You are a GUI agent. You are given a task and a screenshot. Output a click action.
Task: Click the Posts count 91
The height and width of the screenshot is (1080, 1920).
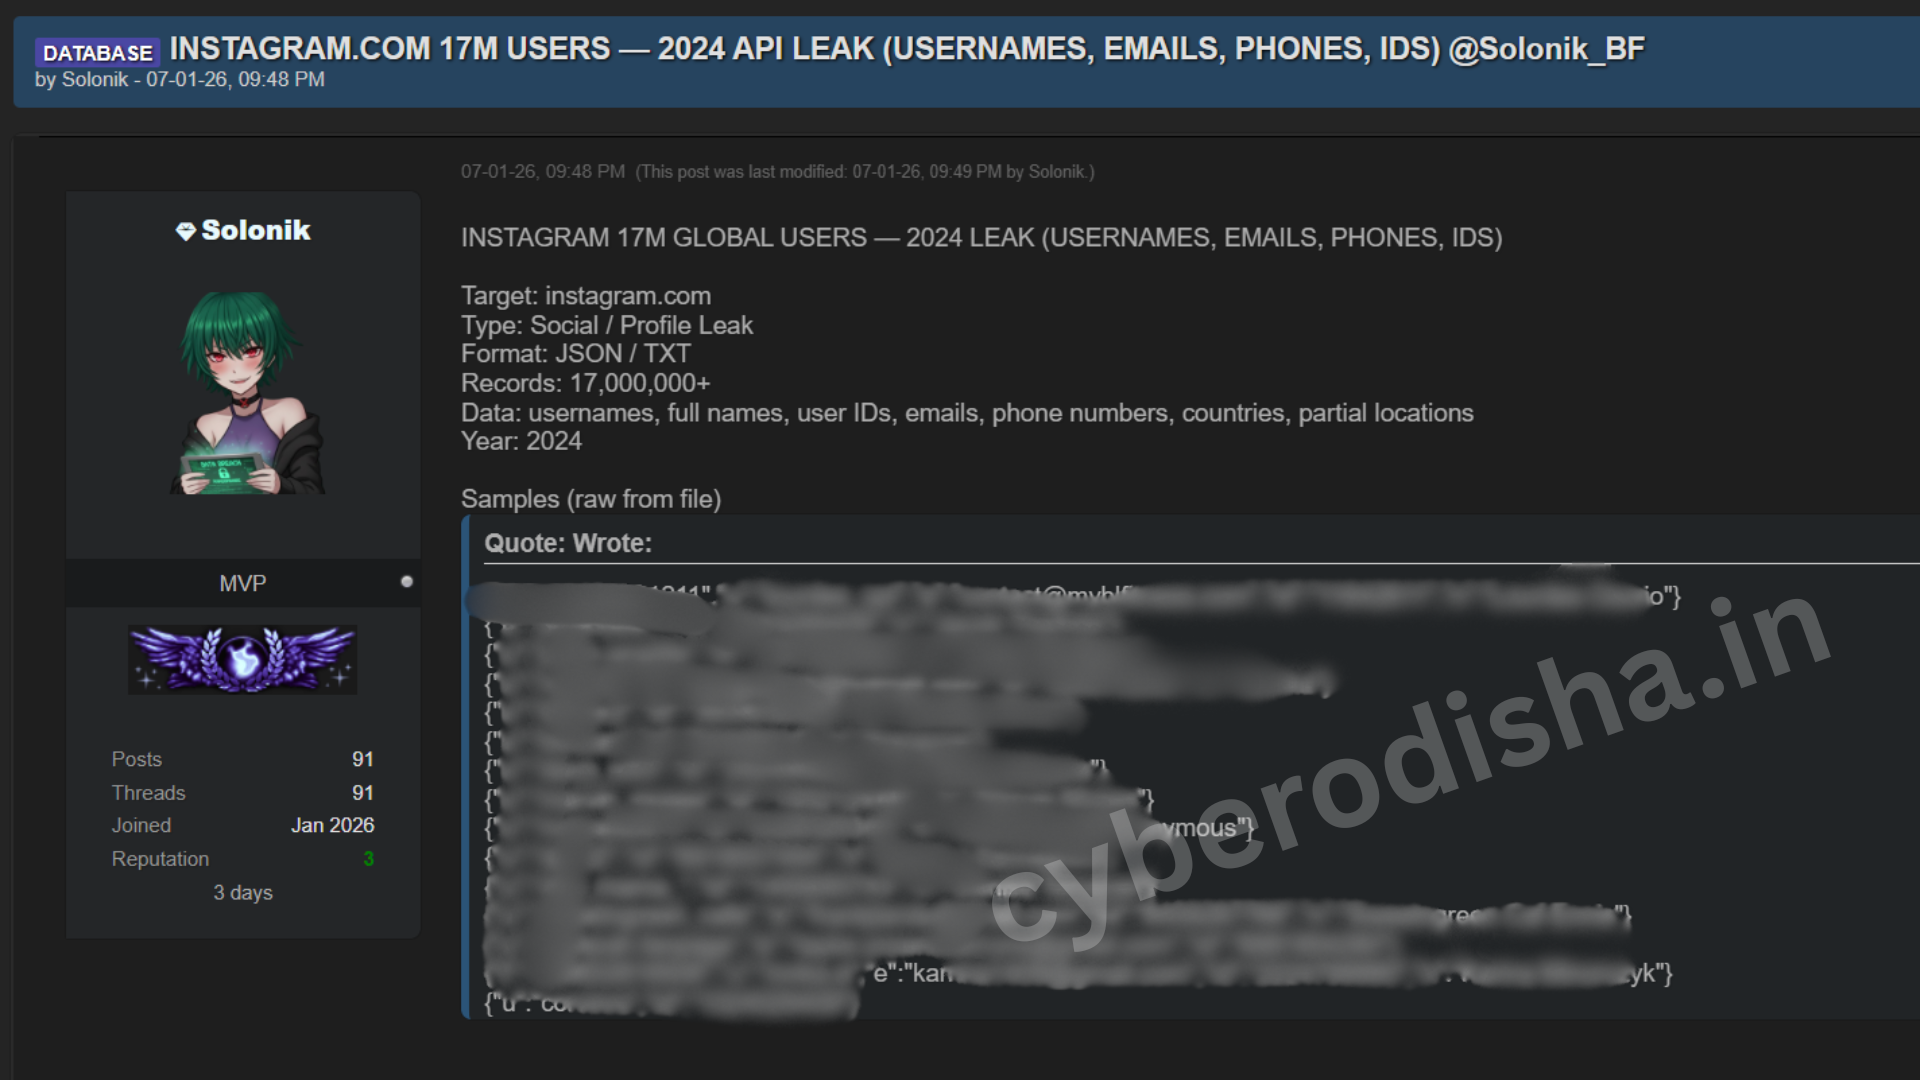pos(362,759)
